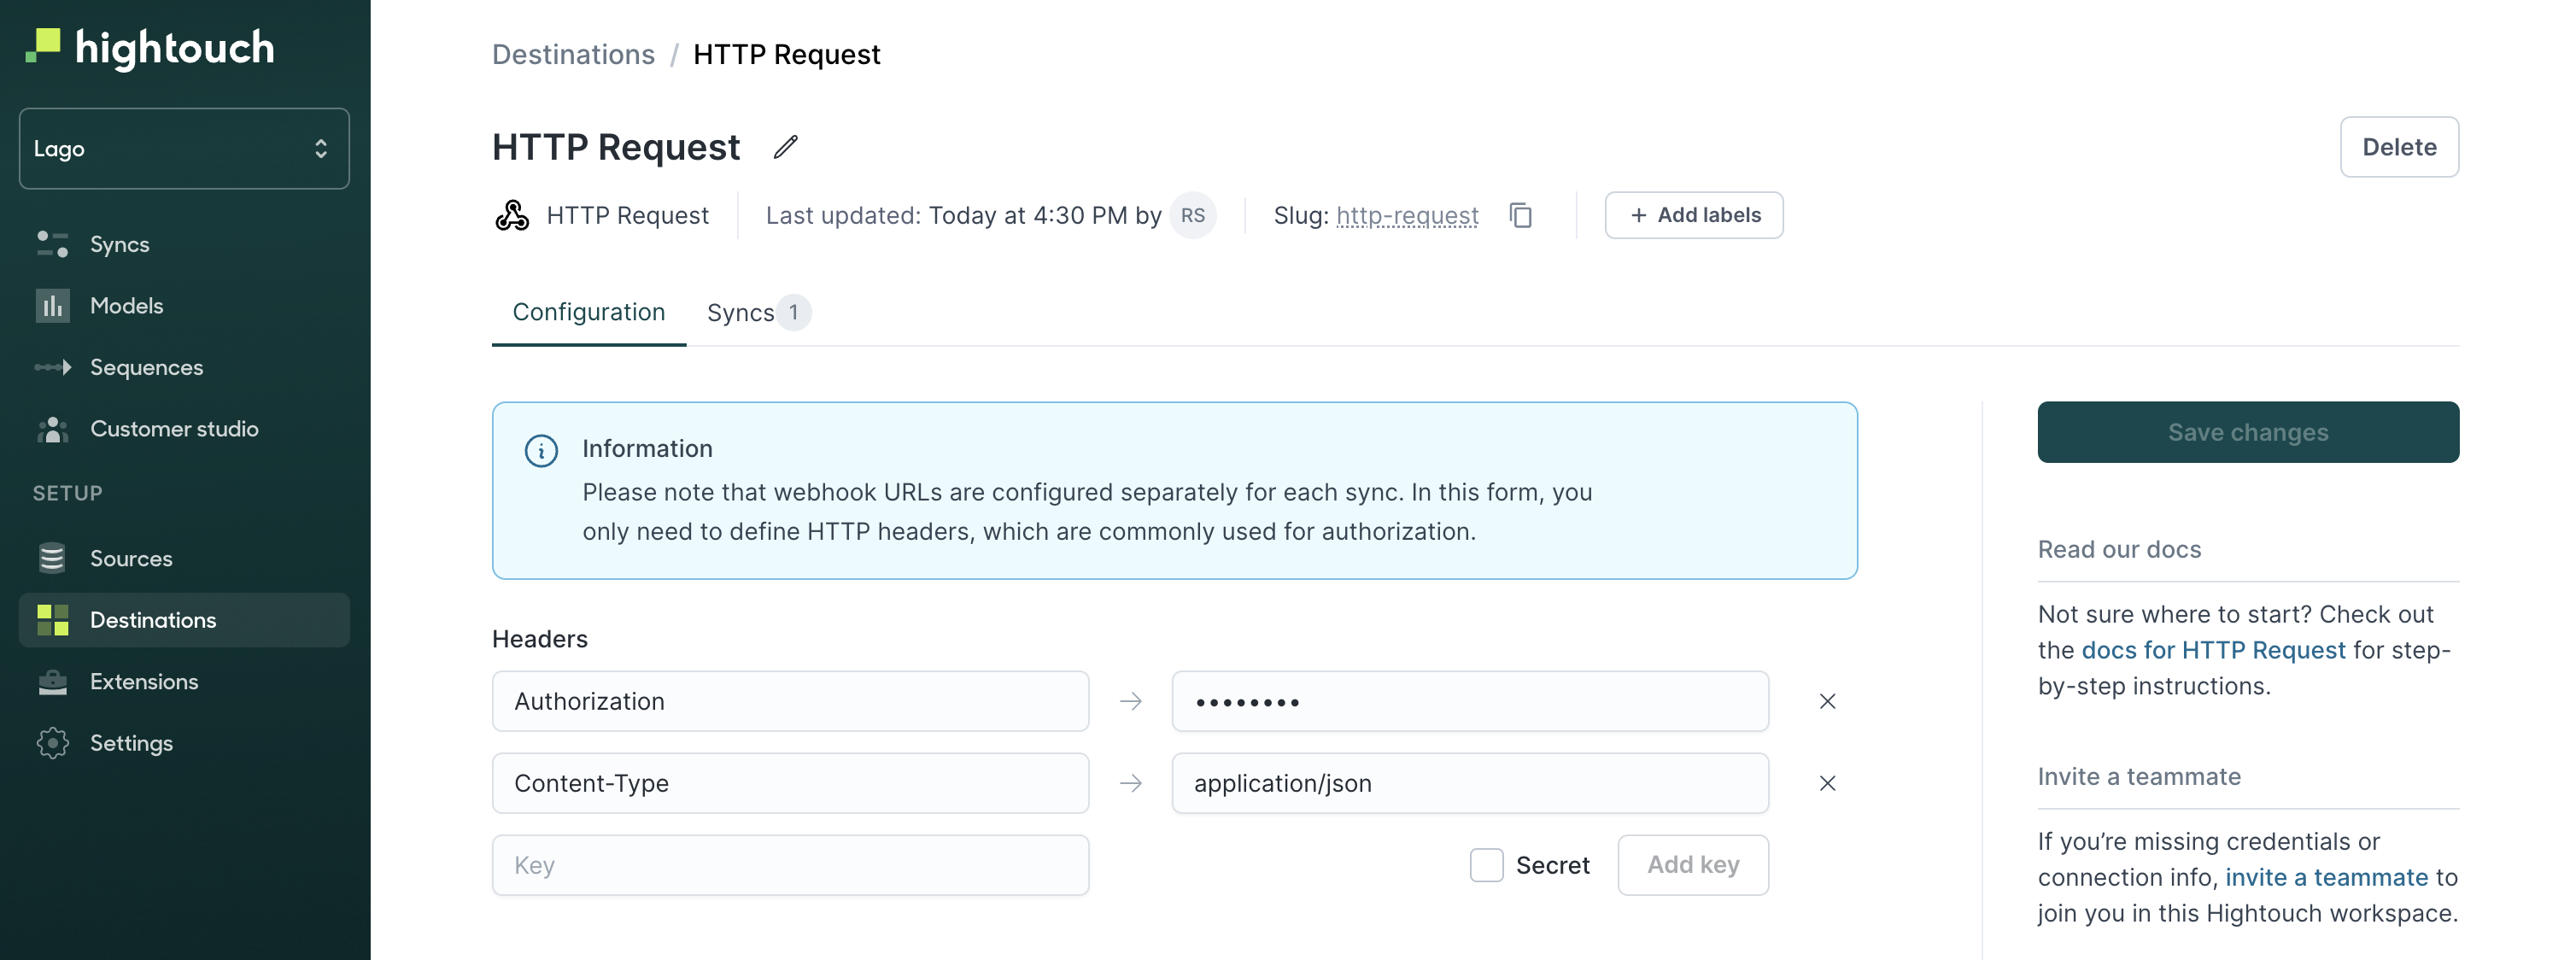Click the invite a teammate link

pyautogui.click(x=2326, y=877)
